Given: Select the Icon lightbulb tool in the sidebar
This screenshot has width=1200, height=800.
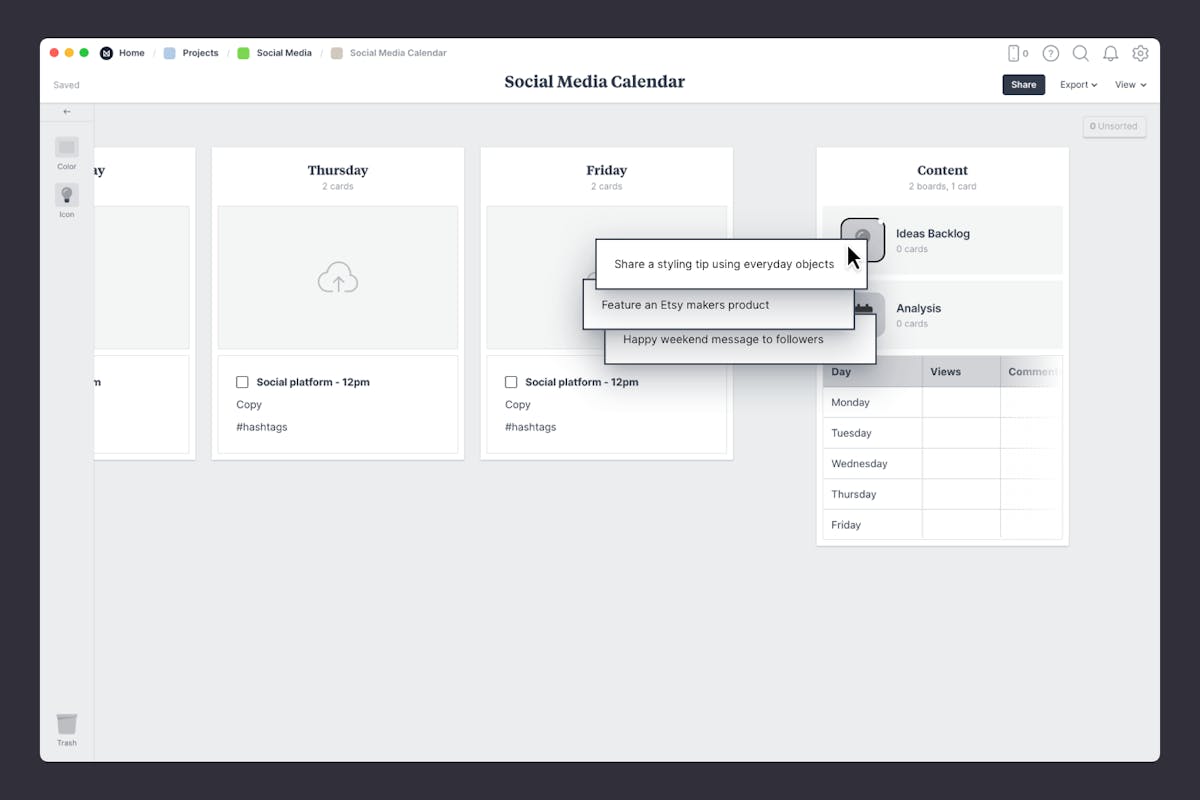Looking at the screenshot, I should point(66,195).
